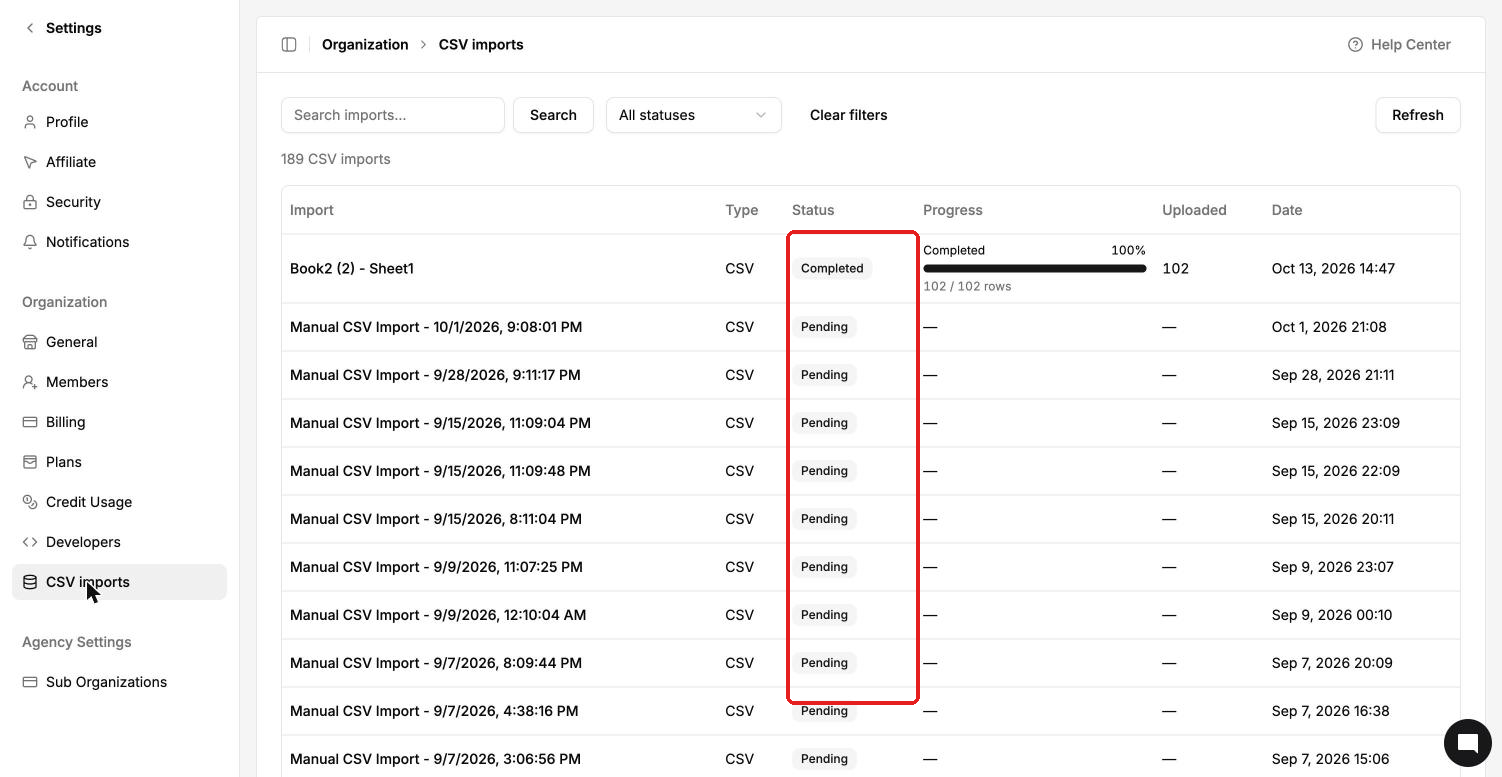Click the 189 CSV imports count text
This screenshot has width=1502, height=777.
(x=336, y=159)
